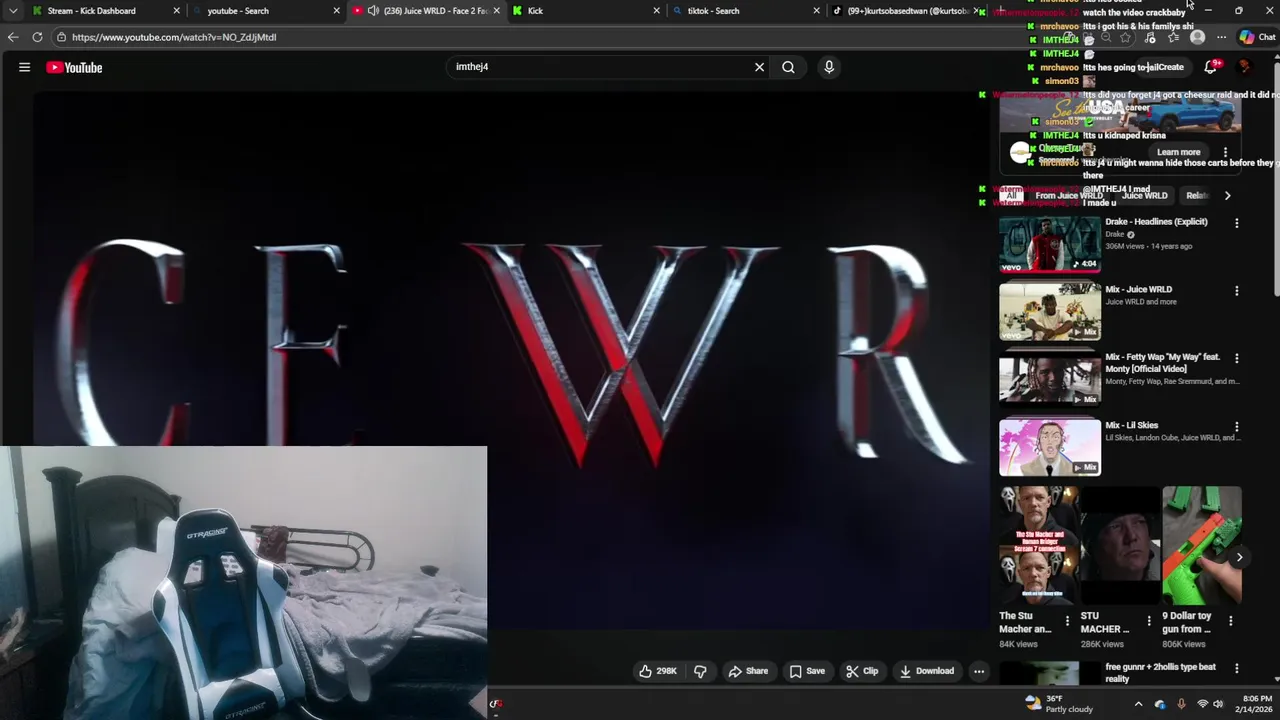Screen dimensions: 1280x720
Task: Open Wi-Fi network tray icon
Action: [1202, 704]
